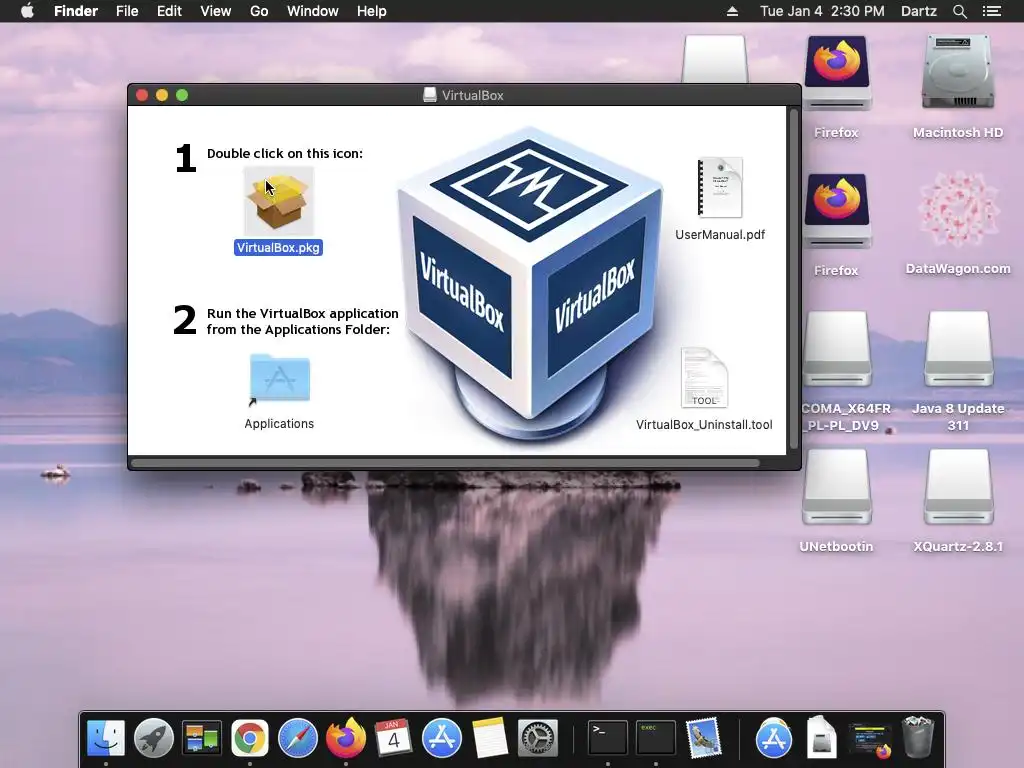
Task: Open the Dartz user menu
Action: pos(918,11)
